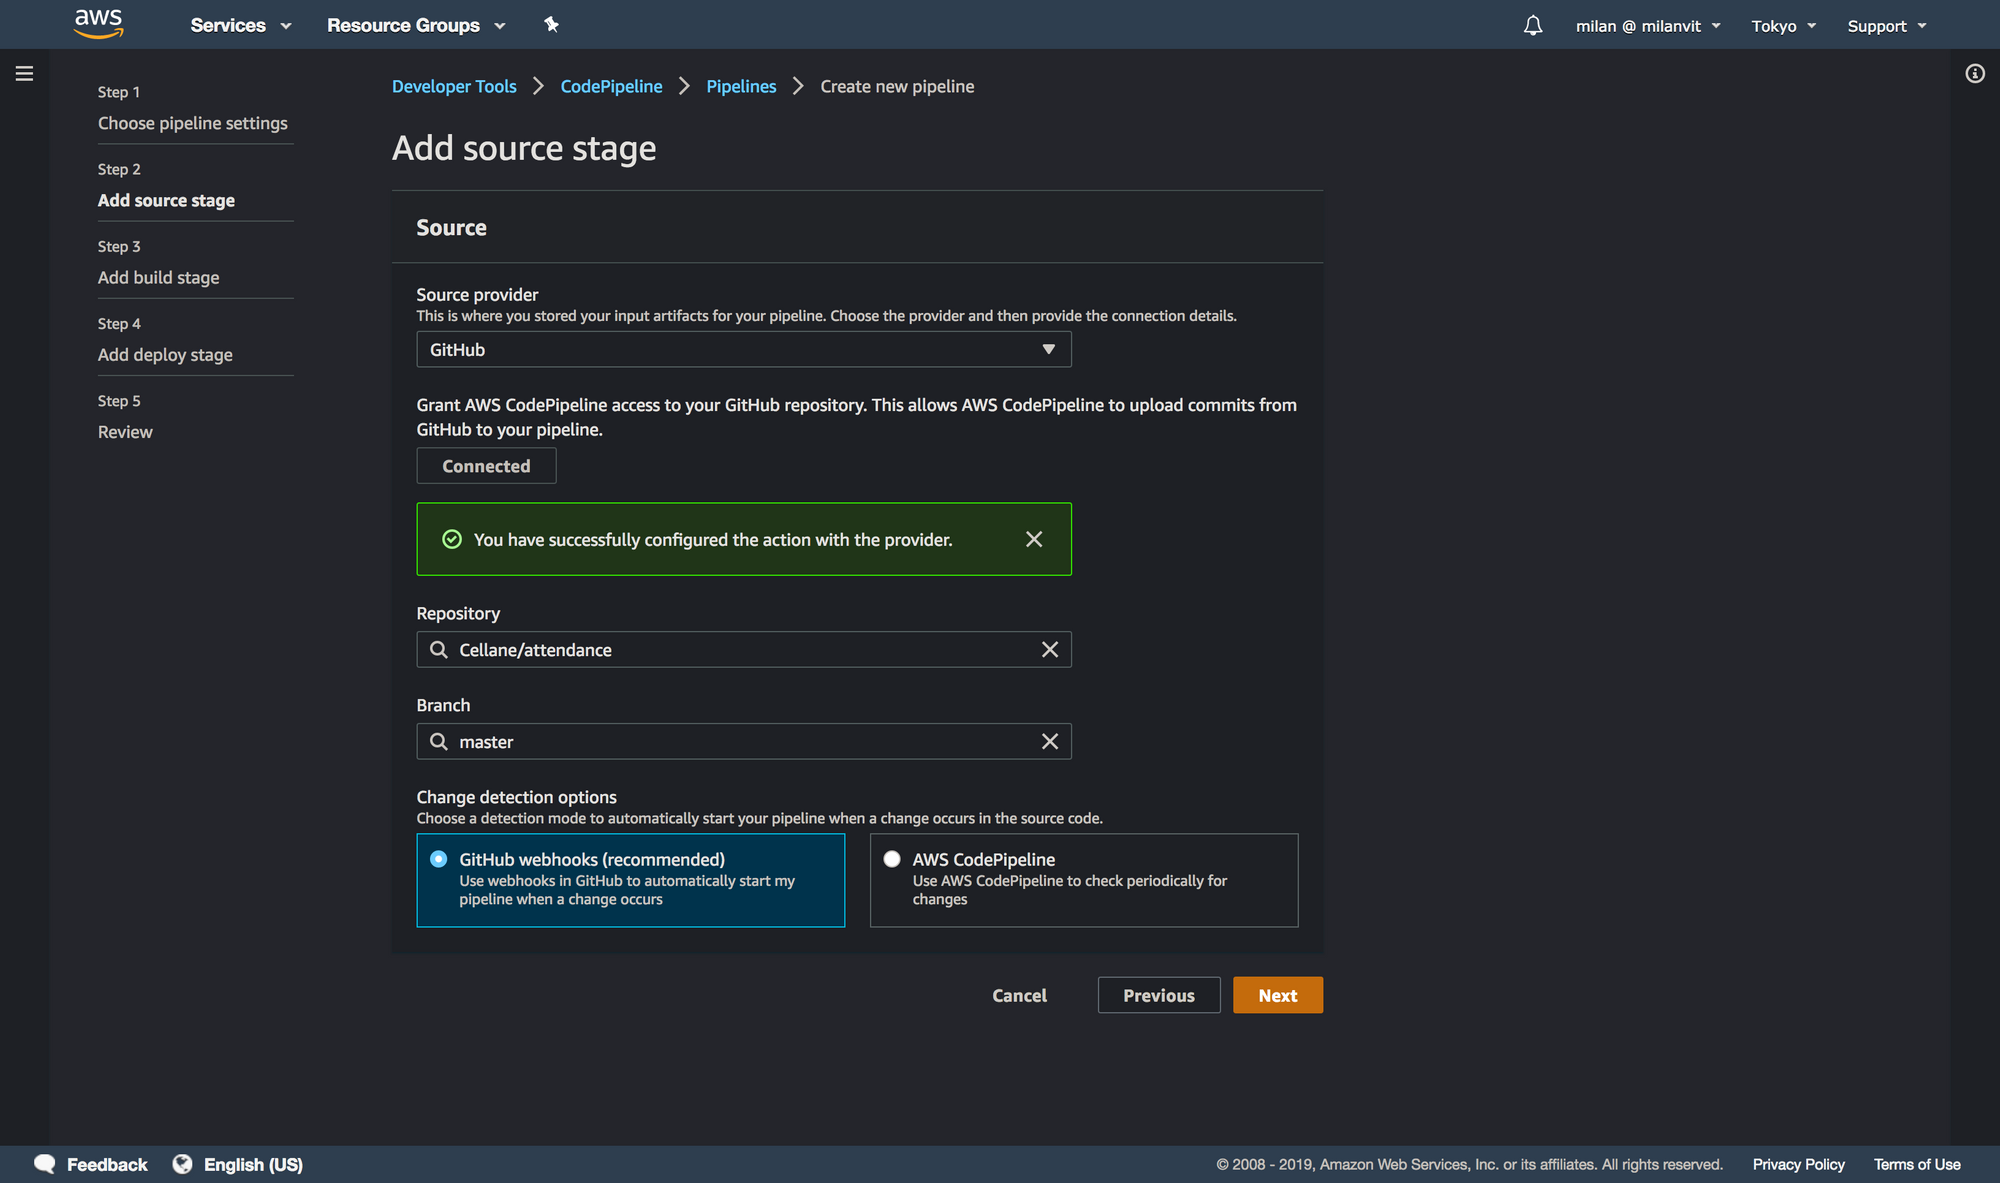Go to Step 1 Choose pipeline settings

[x=193, y=123]
